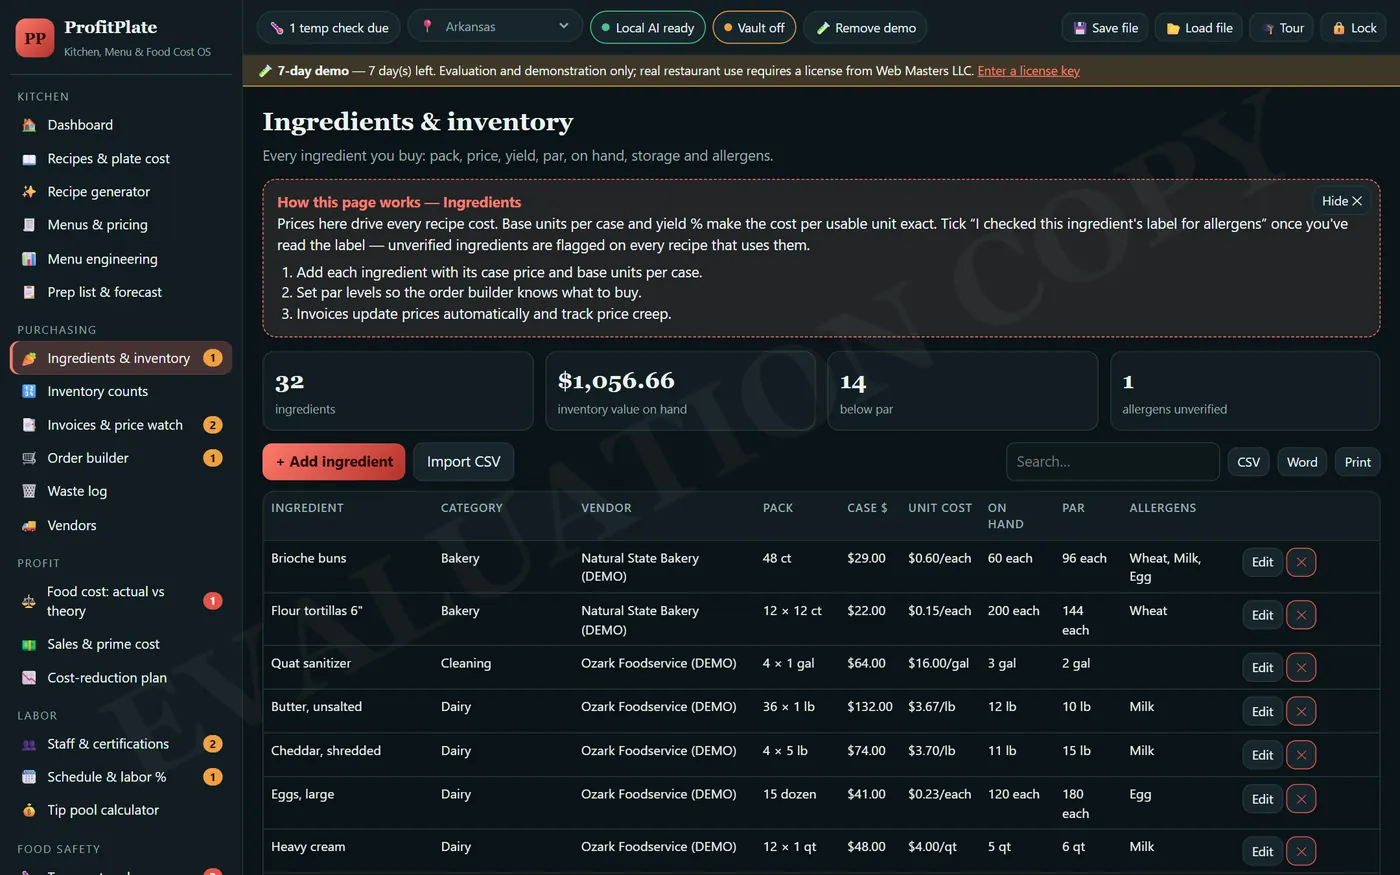Print the ingredients list
The image size is (1400, 875).
point(1357,462)
